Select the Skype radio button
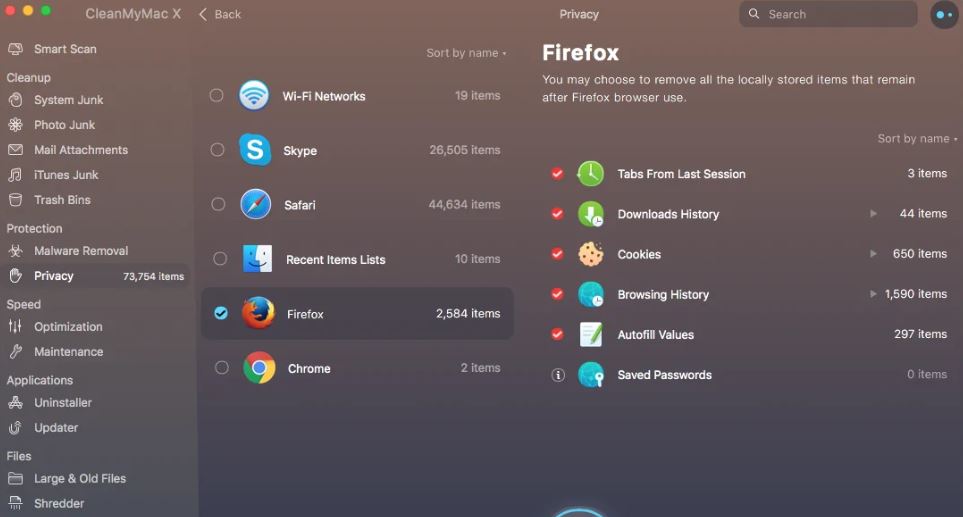 pyautogui.click(x=217, y=150)
